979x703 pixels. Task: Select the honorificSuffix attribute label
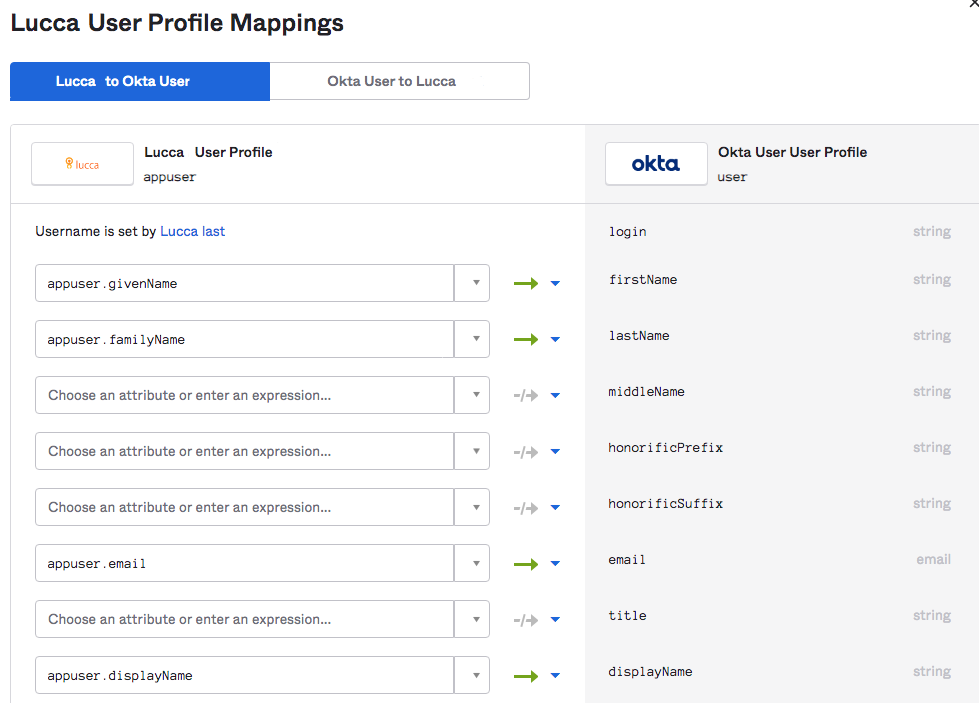(x=666, y=504)
